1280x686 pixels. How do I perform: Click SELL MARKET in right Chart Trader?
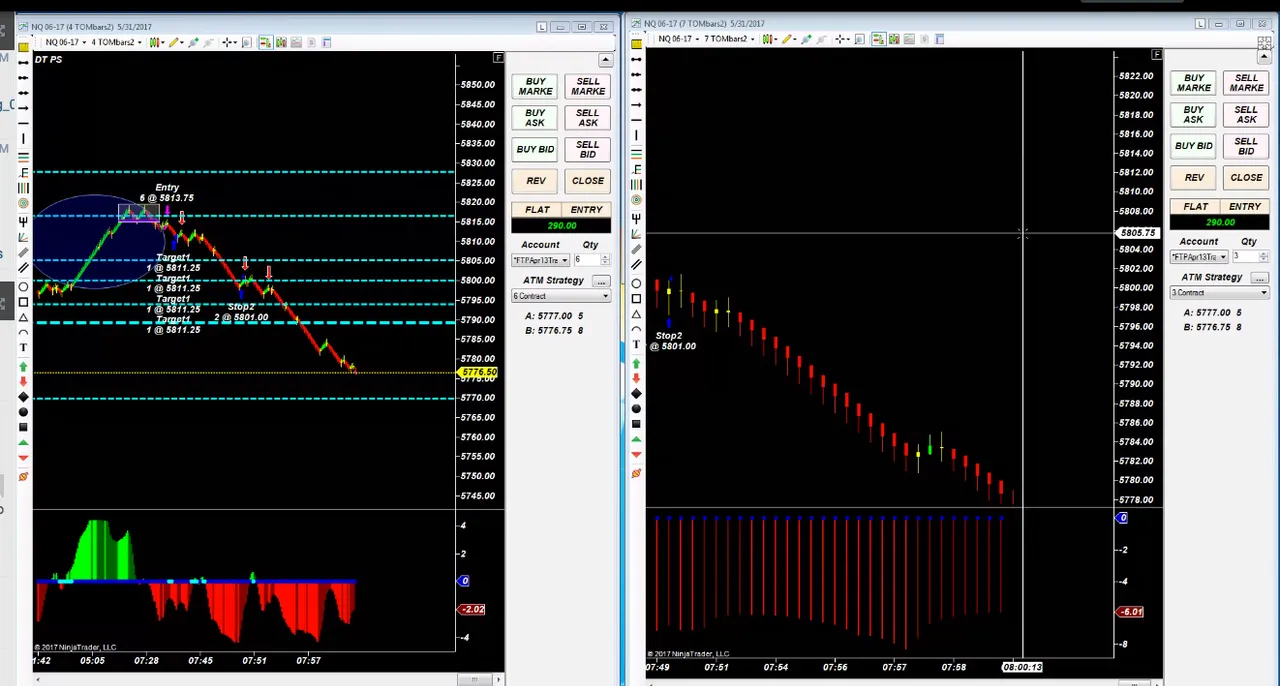(x=1246, y=83)
